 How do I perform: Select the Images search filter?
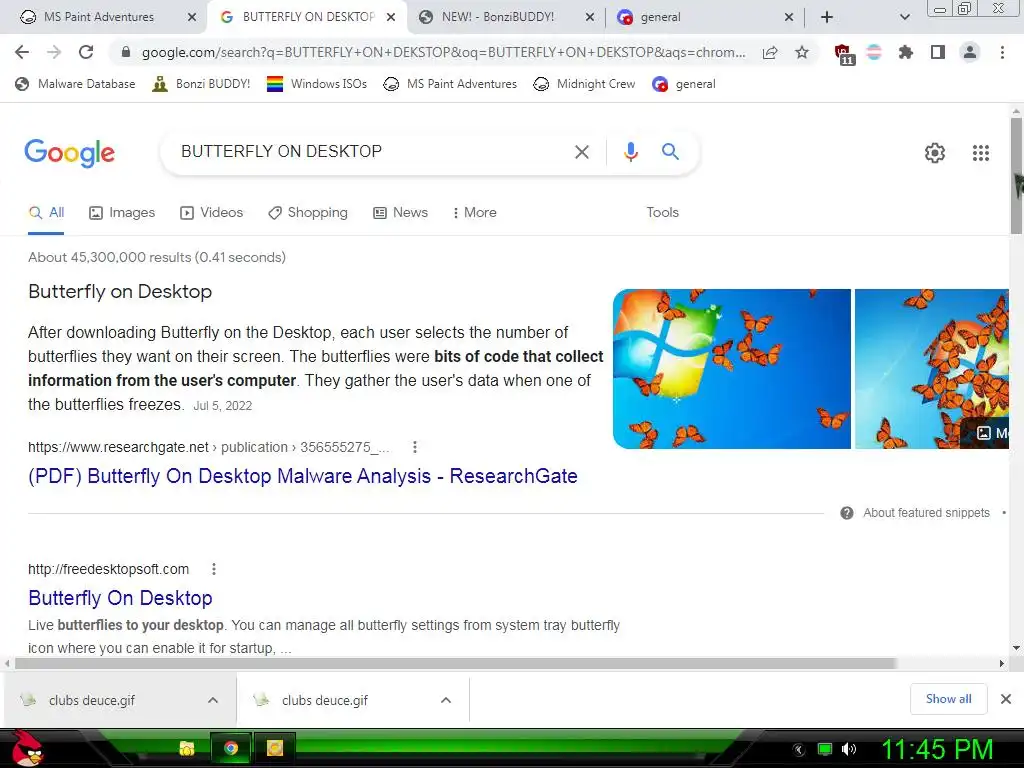click(x=122, y=213)
